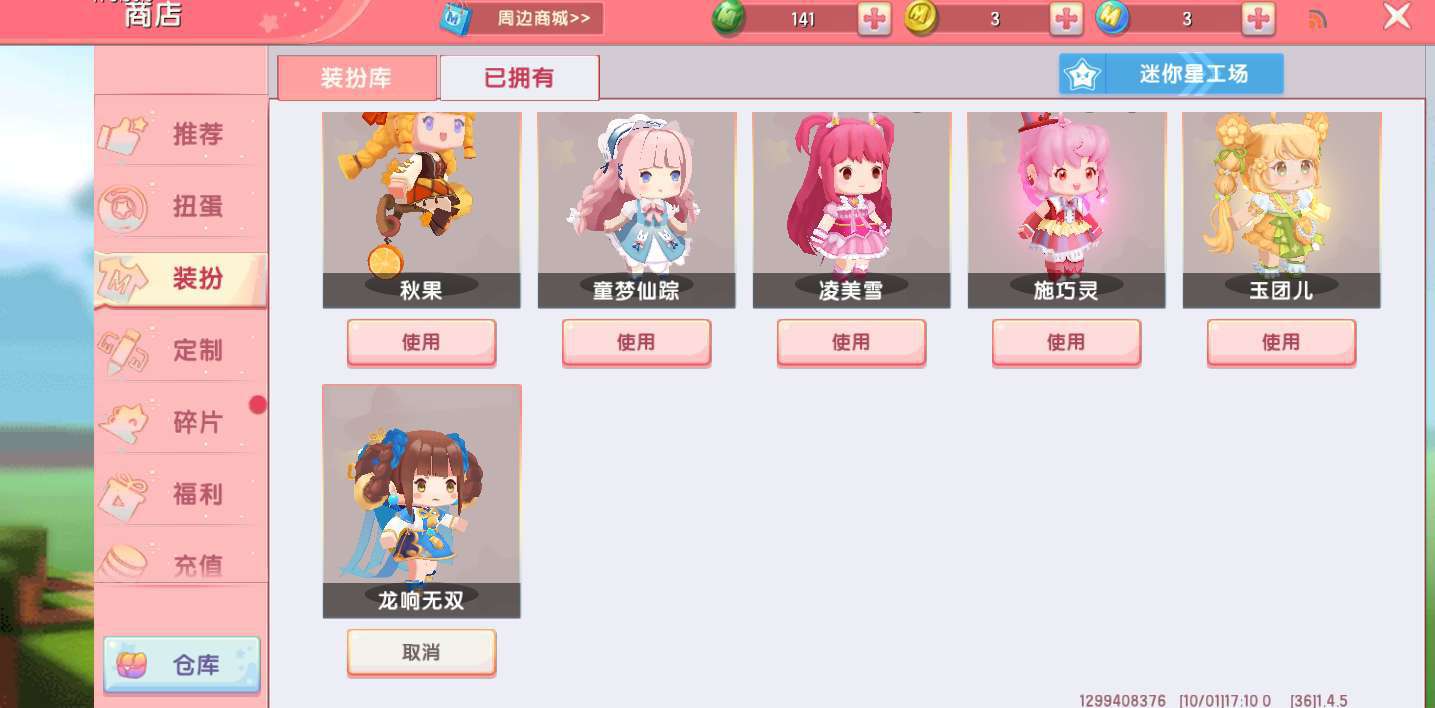
Task: Switch to the 已拥有 tab
Action: [x=519, y=78]
